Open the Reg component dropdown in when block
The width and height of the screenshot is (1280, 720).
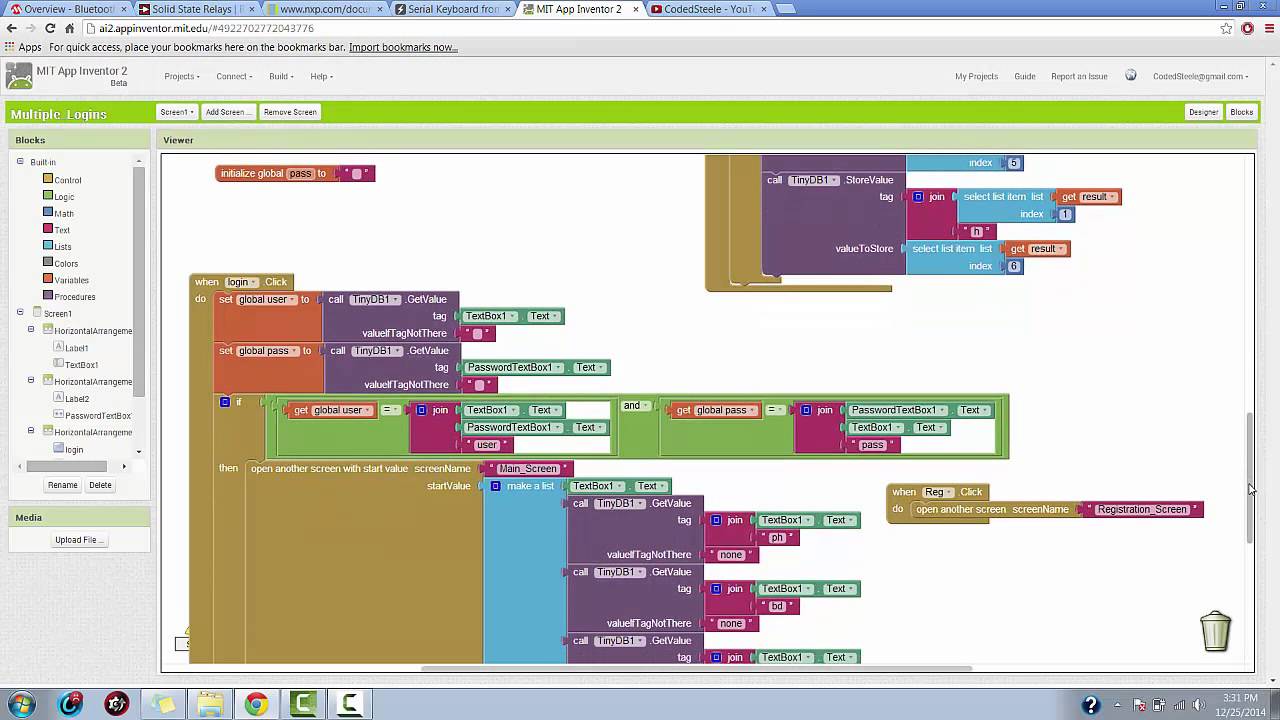pos(937,492)
